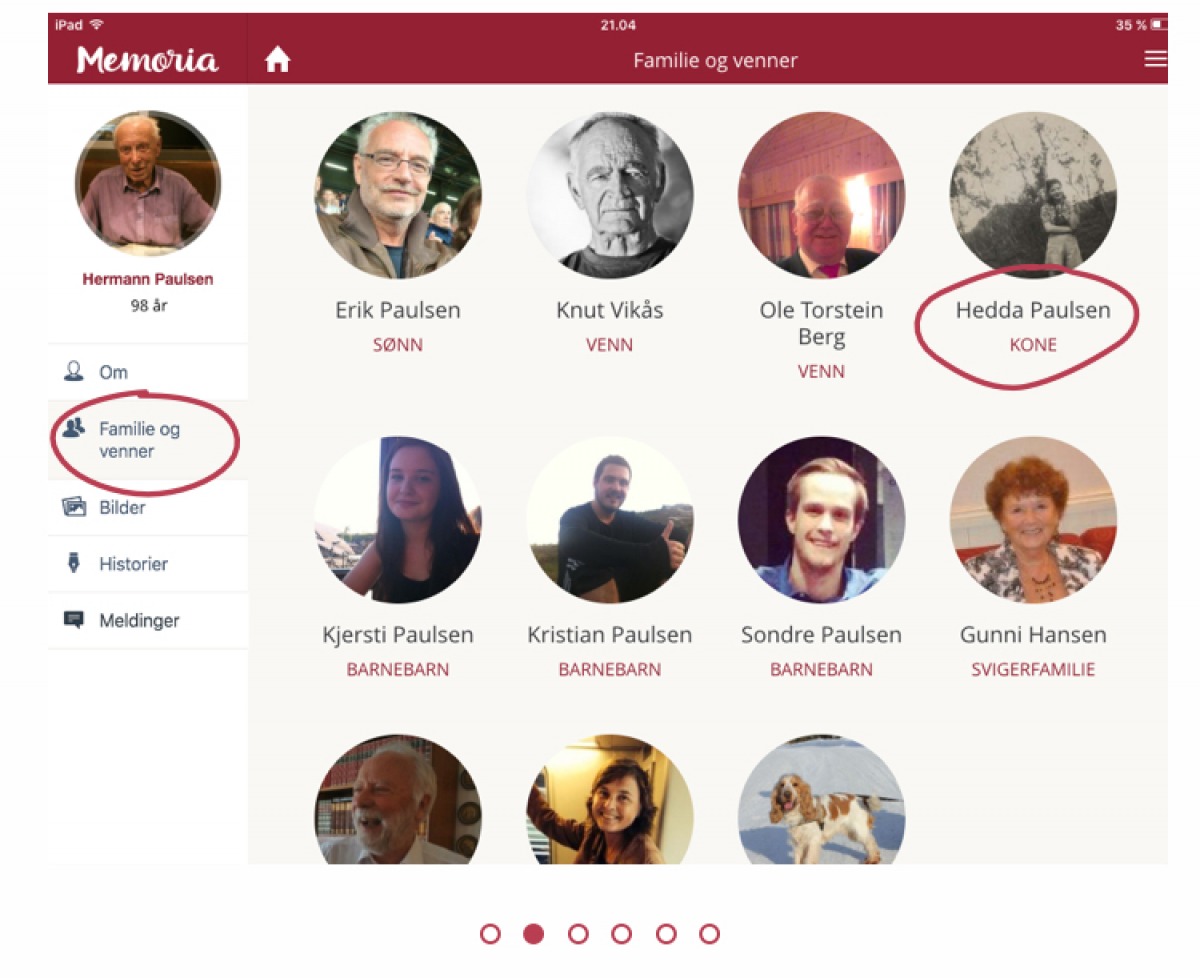The width and height of the screenshot is (1200, 978).
Task: Open the Bilder section
Action: pos(148,507)
